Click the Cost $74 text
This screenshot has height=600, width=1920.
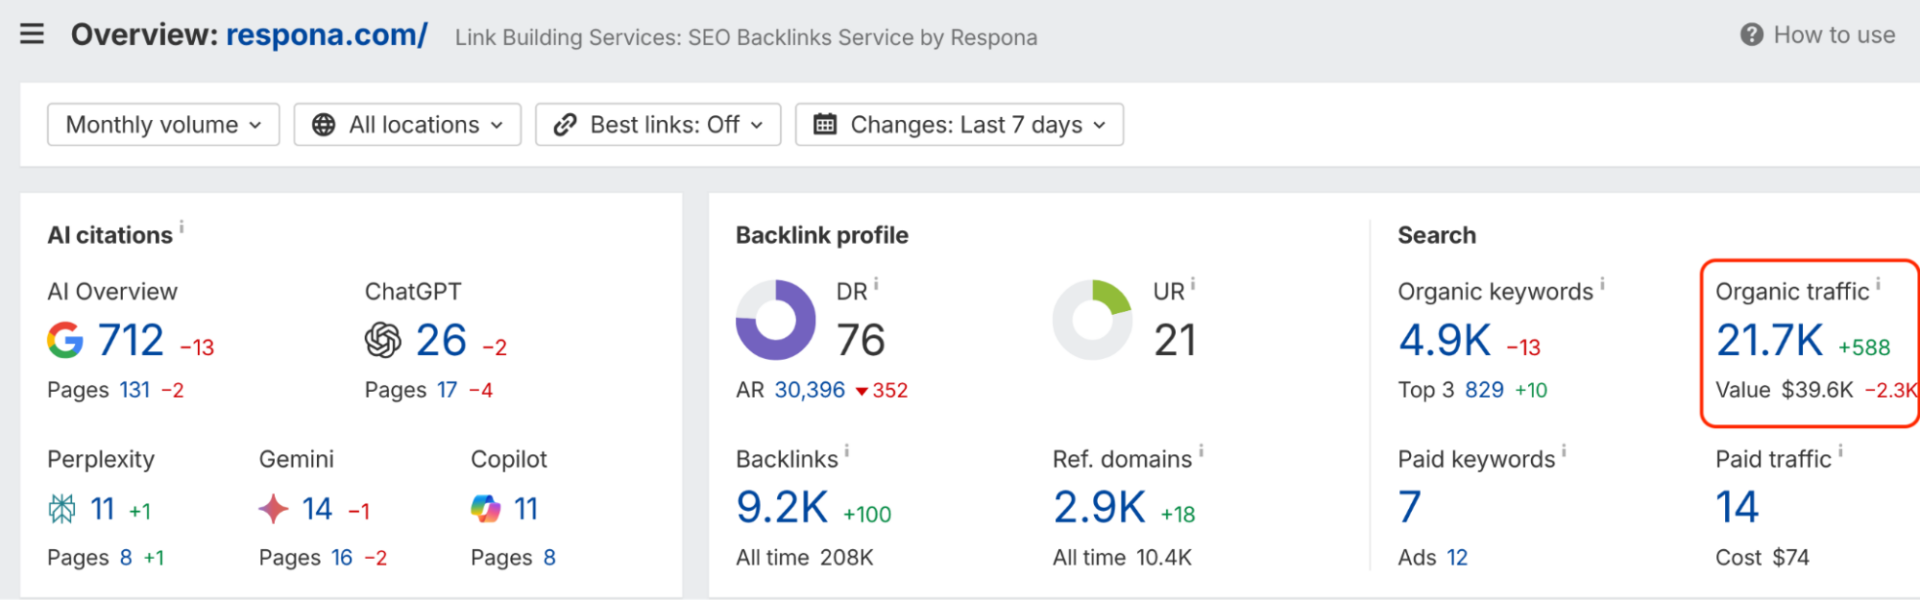(x=1763, y=557)
